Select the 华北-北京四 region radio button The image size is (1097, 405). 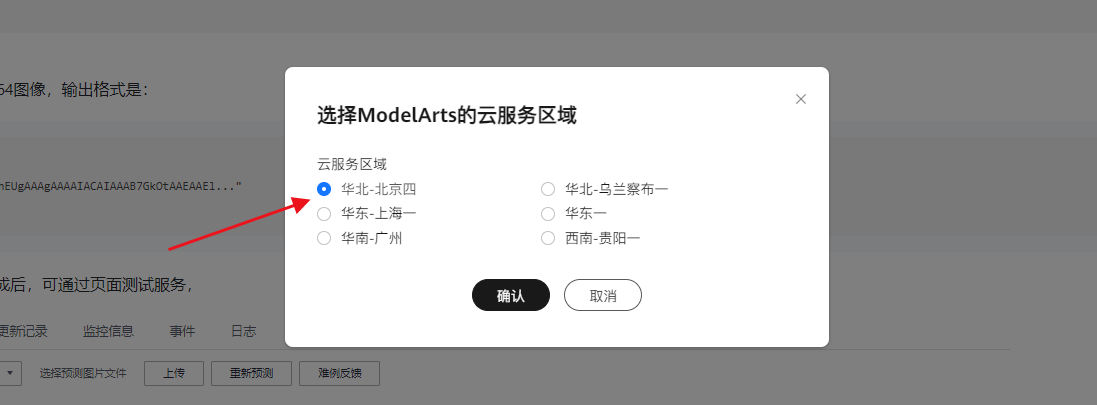click(324, 189)
